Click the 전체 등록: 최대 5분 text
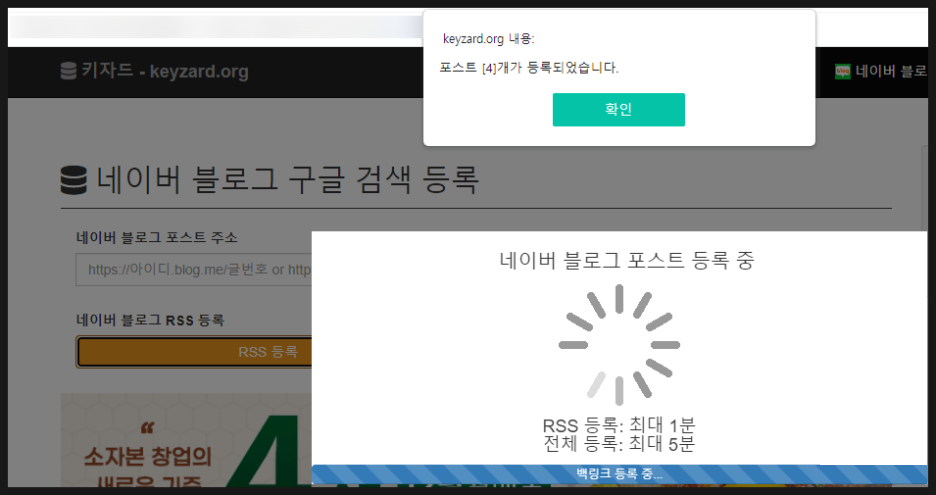The height and width of the screenshot is (495, 936). [619, 444]
